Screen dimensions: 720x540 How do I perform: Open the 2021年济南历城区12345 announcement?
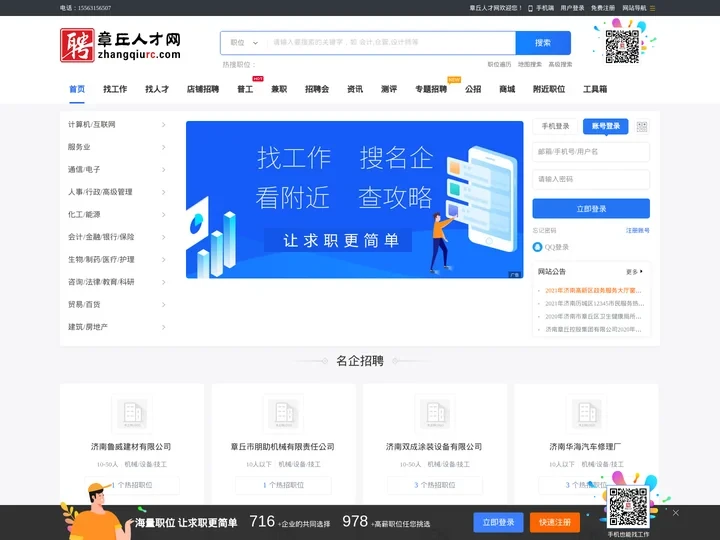[595, 304]
